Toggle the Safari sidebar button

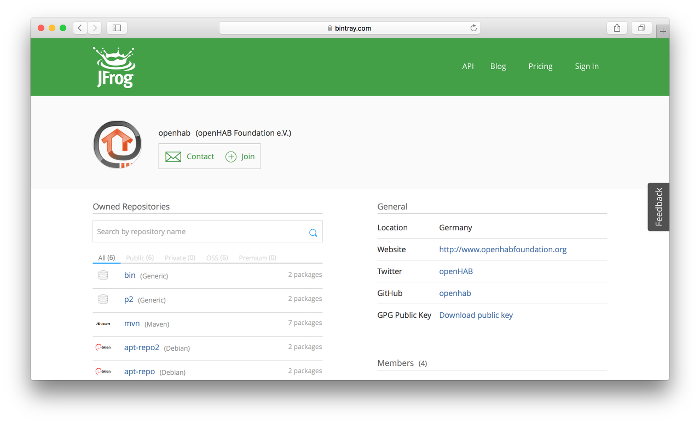point(117,28)
